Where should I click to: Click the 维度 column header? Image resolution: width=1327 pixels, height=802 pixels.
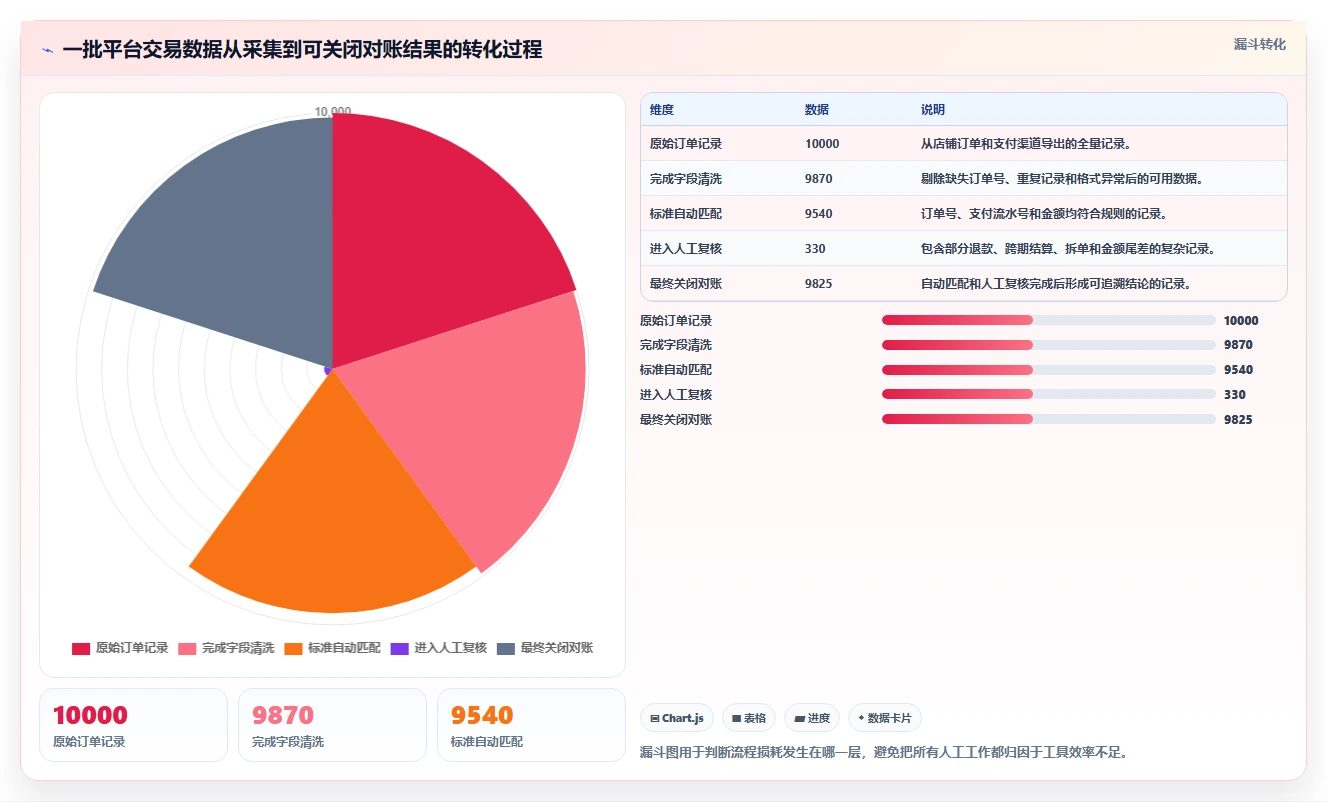pos(662,110)
